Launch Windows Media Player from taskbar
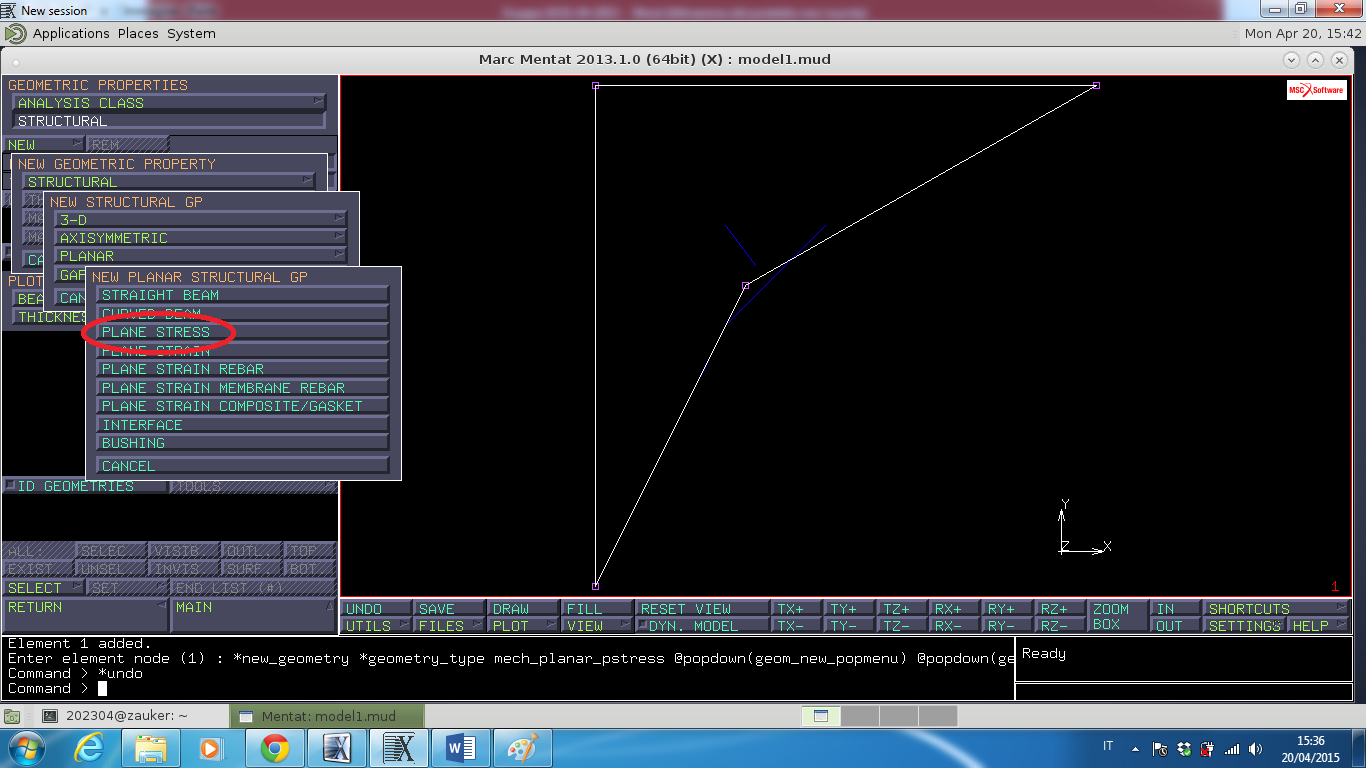This screenshot has width=1366, height=768. 210,748
